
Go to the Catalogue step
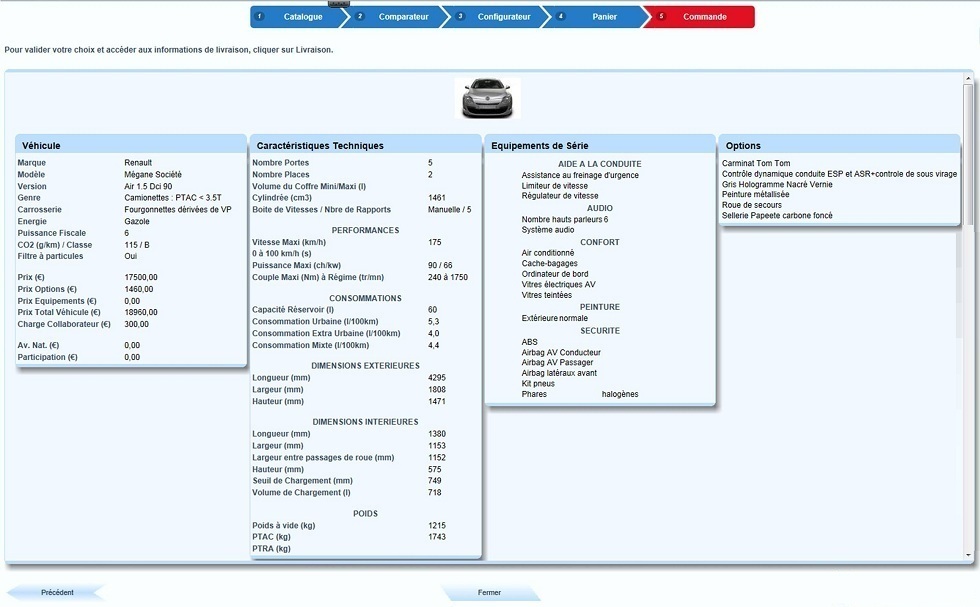303,17
